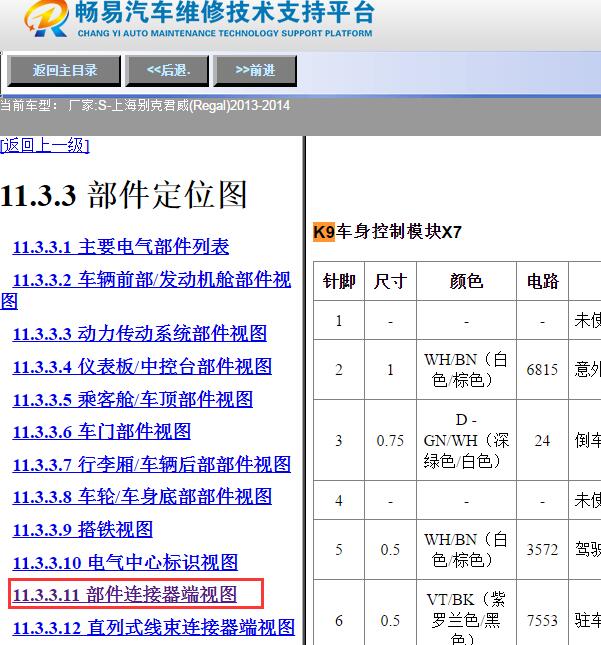Open 11.3.3.1 主要电气部件列表 link
Viewport: 601px width, 645px height.
[121, 247]
